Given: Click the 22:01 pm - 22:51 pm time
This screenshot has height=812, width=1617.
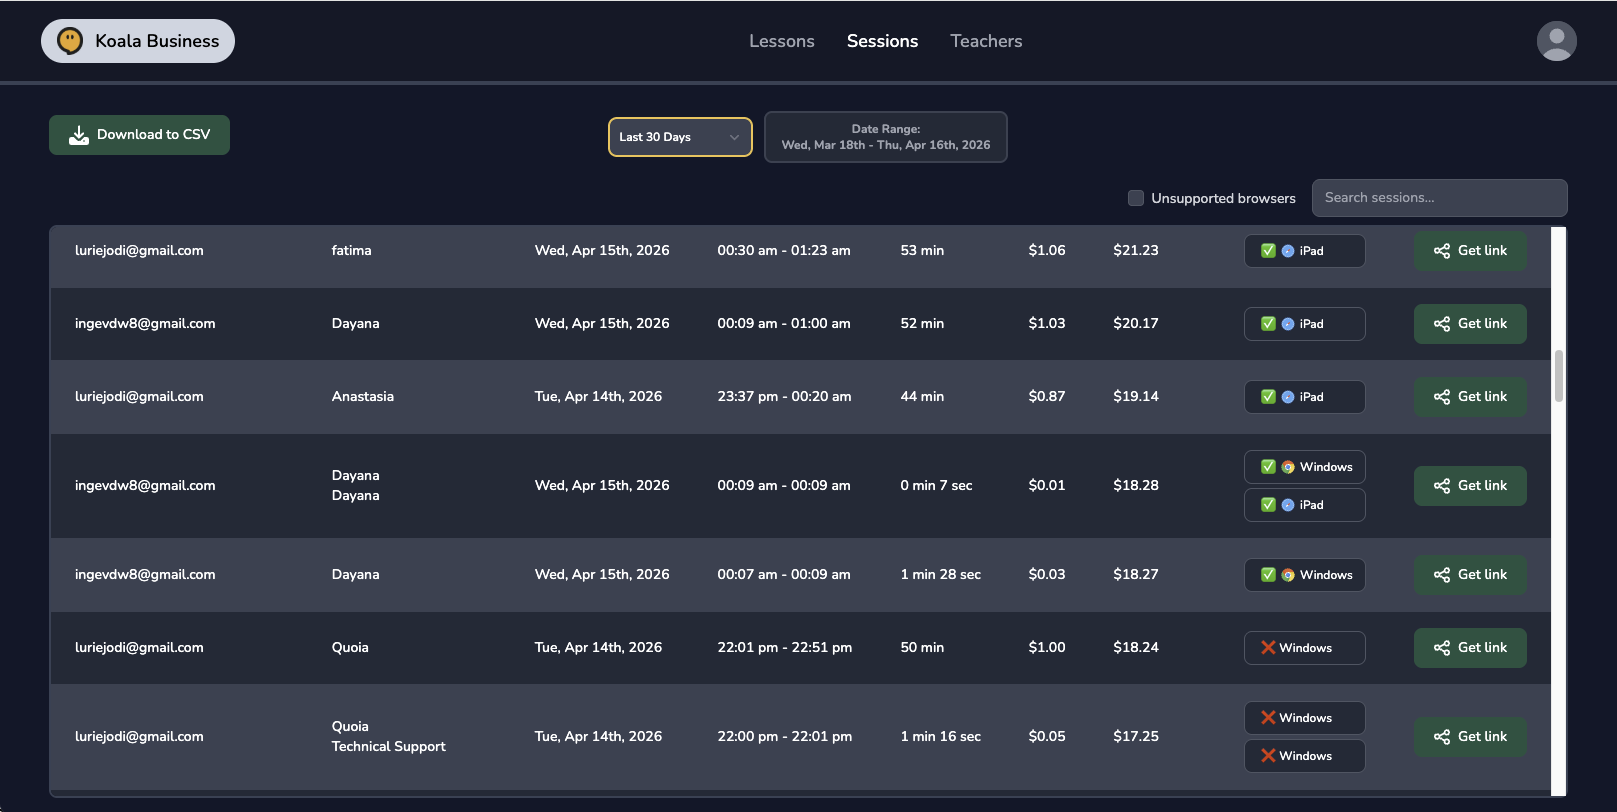Looking at the screenshot, I should click(785, 648).
